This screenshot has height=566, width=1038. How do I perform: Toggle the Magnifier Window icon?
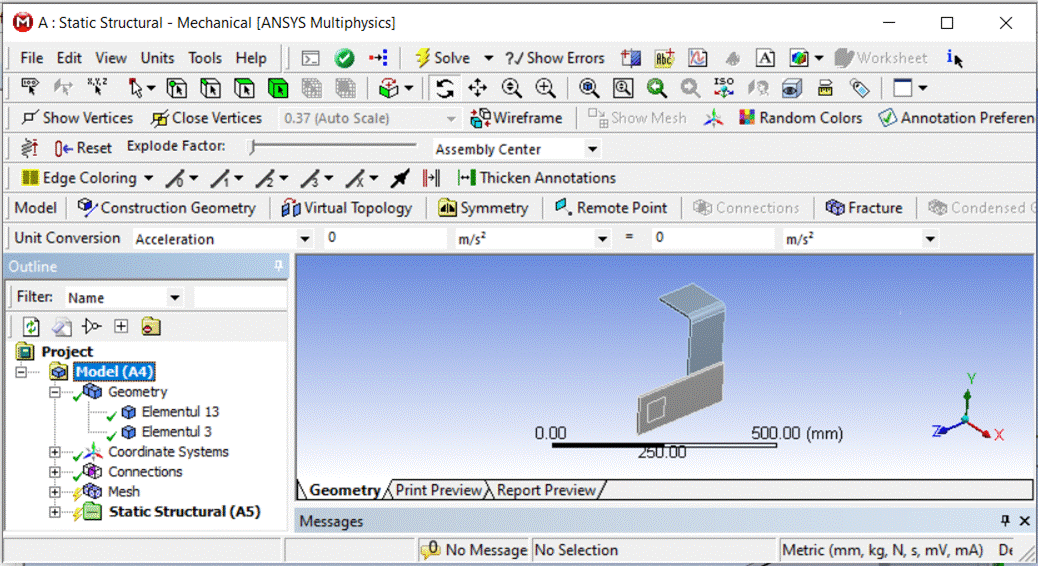coord(623,87)
